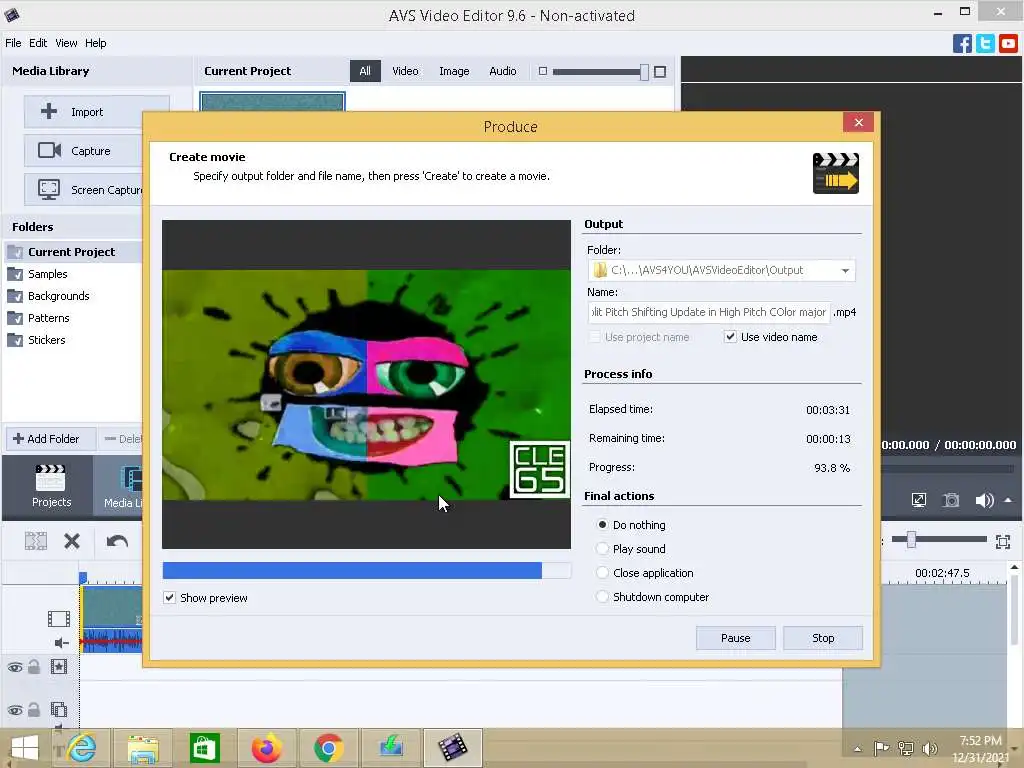Open the Facebook share icon
The height and width of the screenshot is (768, 1024).
click(x=962, y=44)
